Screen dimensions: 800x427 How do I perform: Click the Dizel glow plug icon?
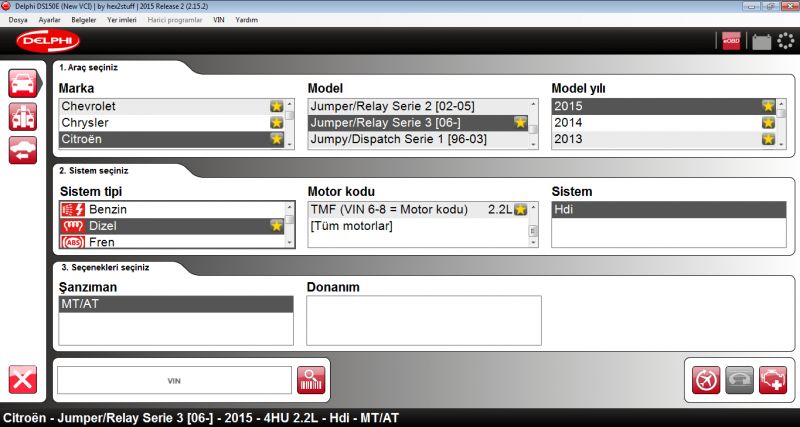72,225
